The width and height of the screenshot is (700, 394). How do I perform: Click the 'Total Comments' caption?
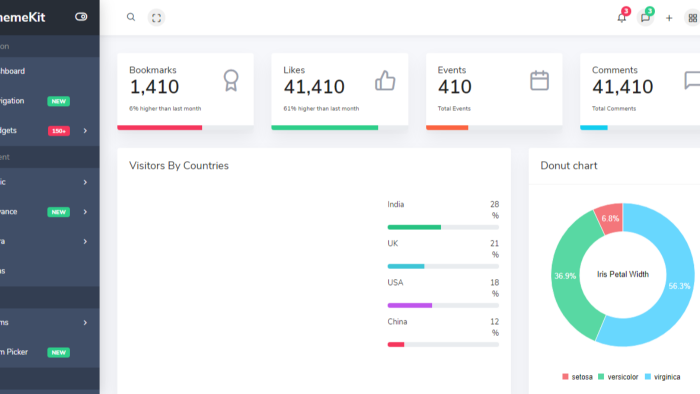coord(614,108)
